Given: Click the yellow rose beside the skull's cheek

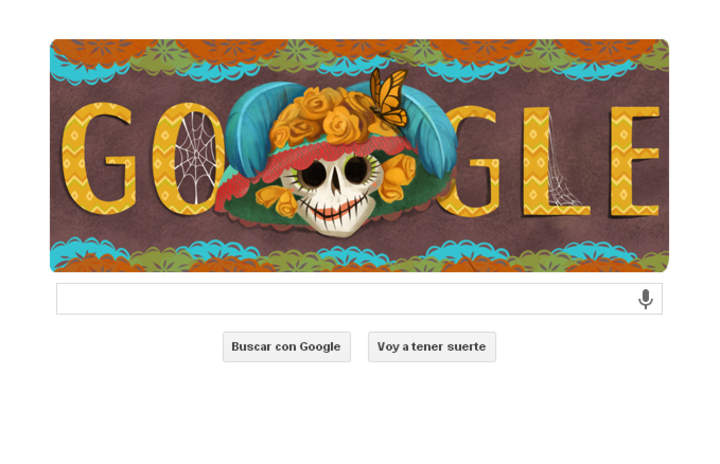Looking at the screenshot, I should (395, 178).
